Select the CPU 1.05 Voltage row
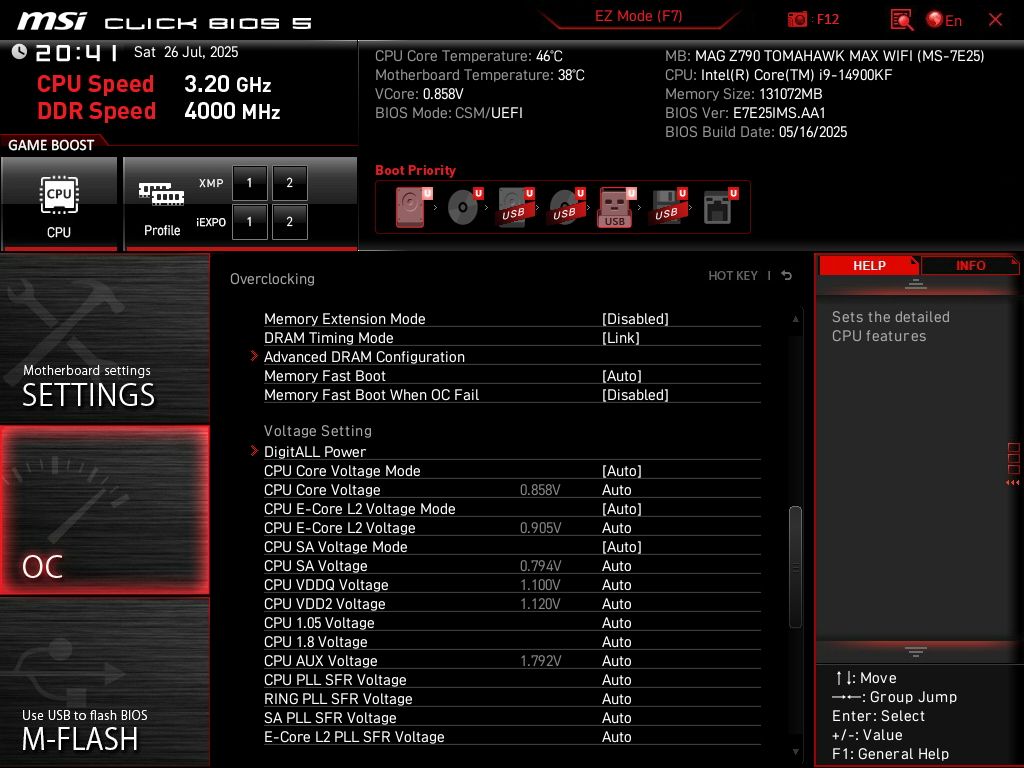The height and width of the screenshot is (768, 1024). tap(512, 622)
